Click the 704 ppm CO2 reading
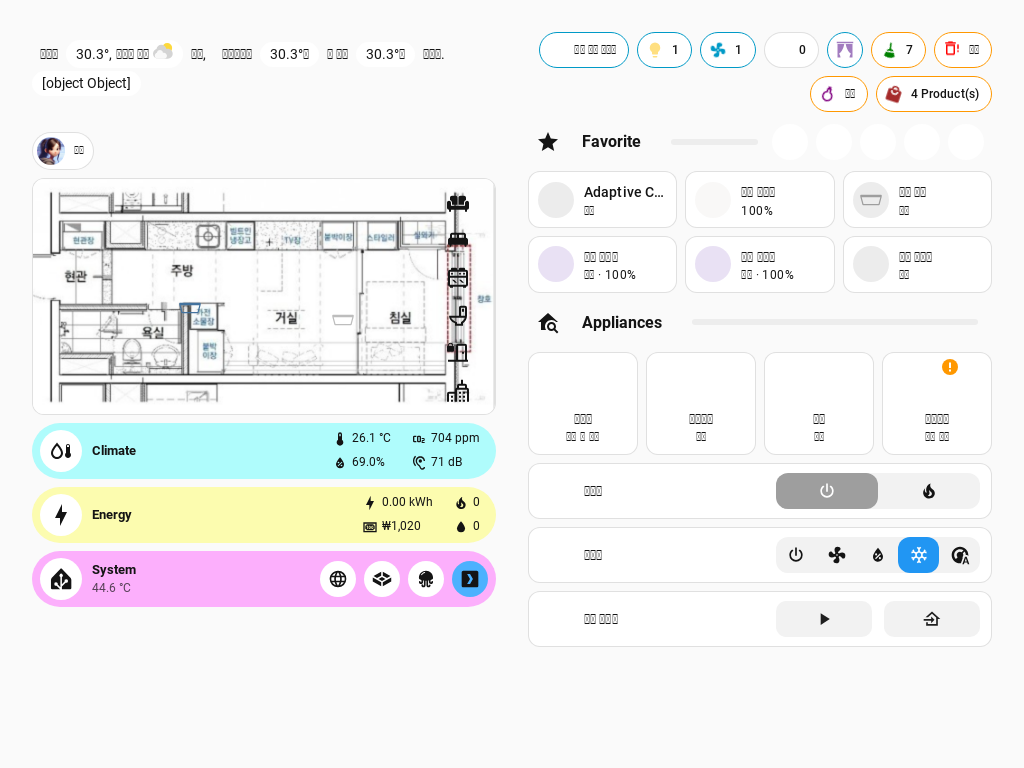Screen dimensions: 1024x768 (446, 438)
